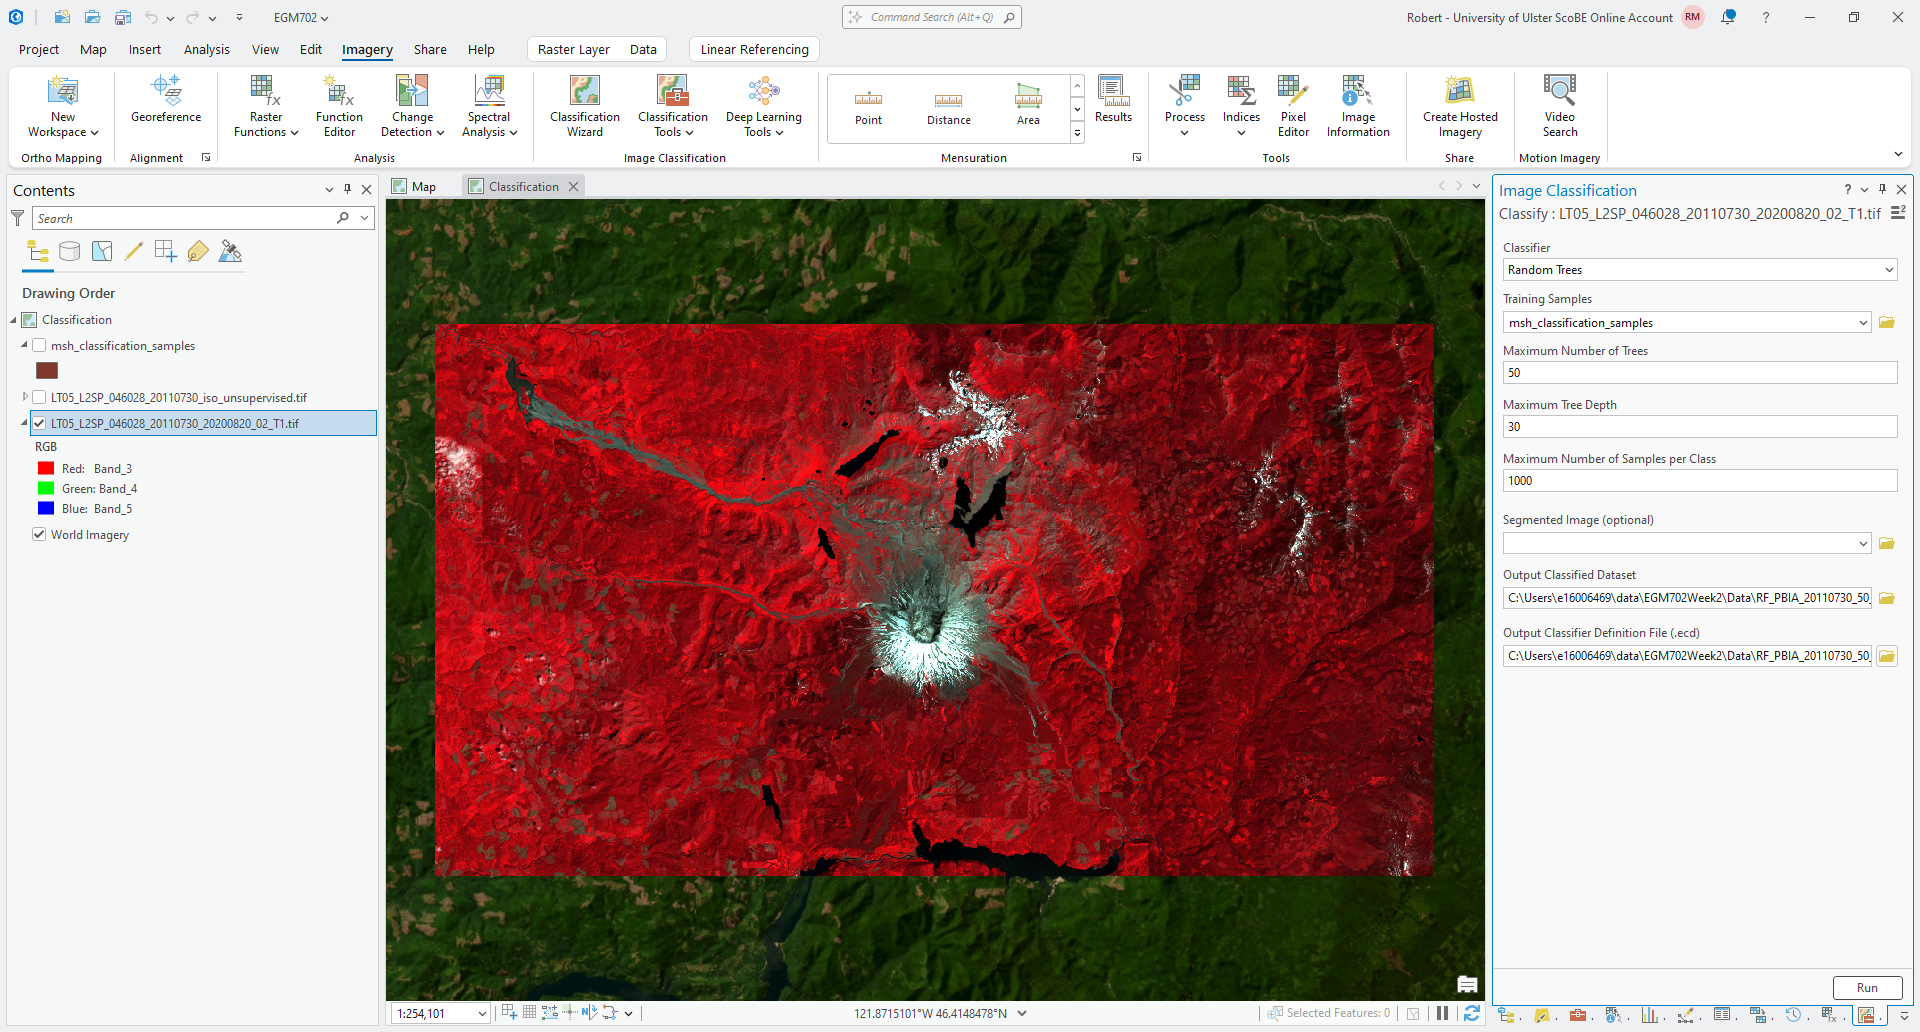Click the Linear Referencing tab button
This screenshot has width=1920, height=1032.
(x=754, y=50)
